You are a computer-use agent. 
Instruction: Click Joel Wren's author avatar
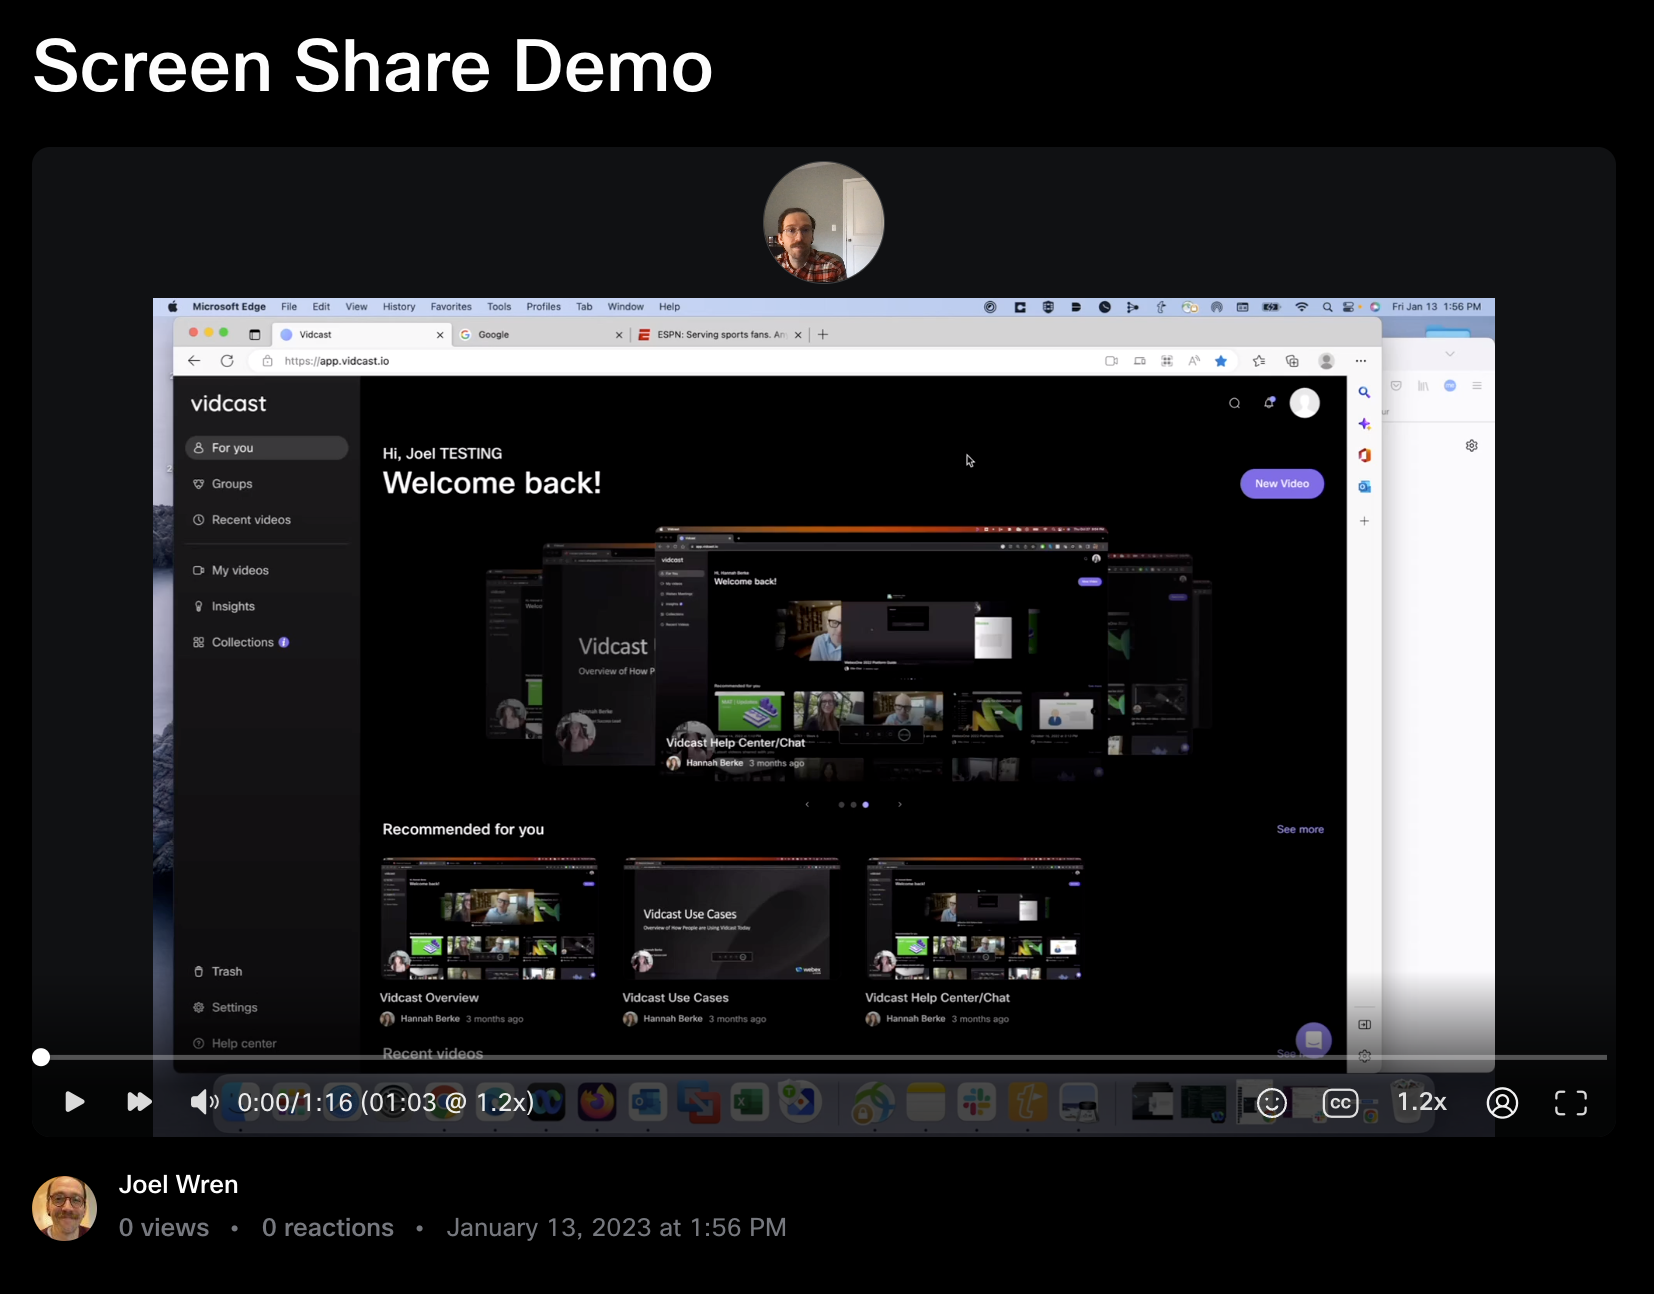[65, 1208]
